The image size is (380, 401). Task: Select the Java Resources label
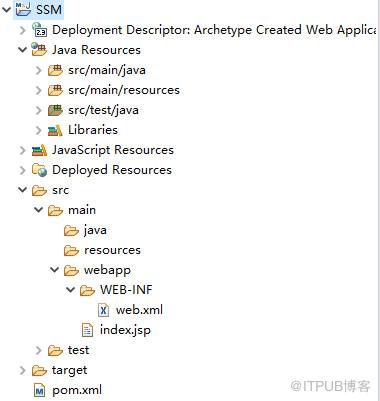click(x=96, y=50)
